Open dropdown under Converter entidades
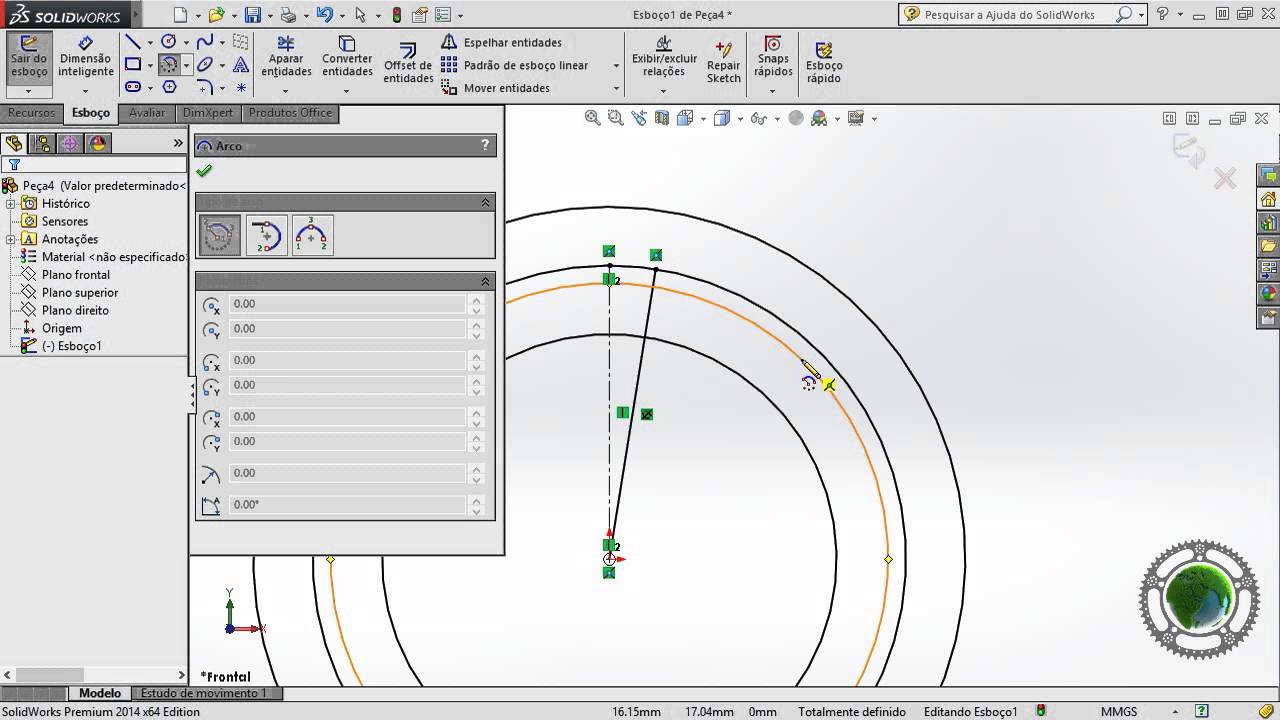The image size is (1280, 720). [x=347, y=91]
